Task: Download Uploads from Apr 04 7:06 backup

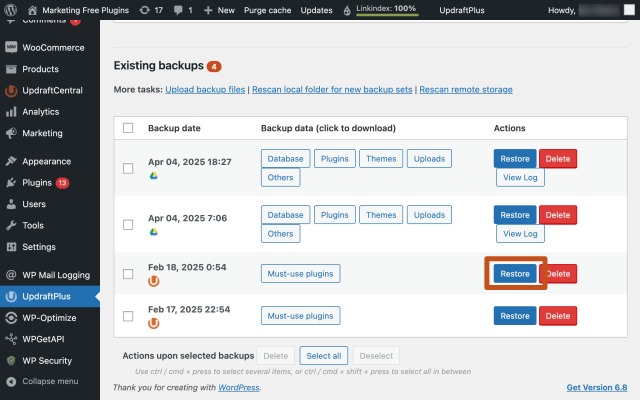Action: 429,215
